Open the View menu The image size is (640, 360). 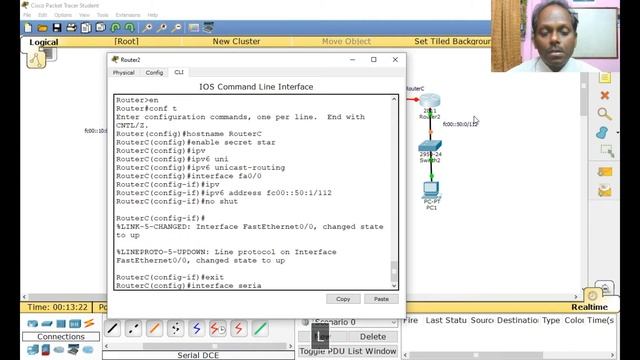click(x=84, y=15)
